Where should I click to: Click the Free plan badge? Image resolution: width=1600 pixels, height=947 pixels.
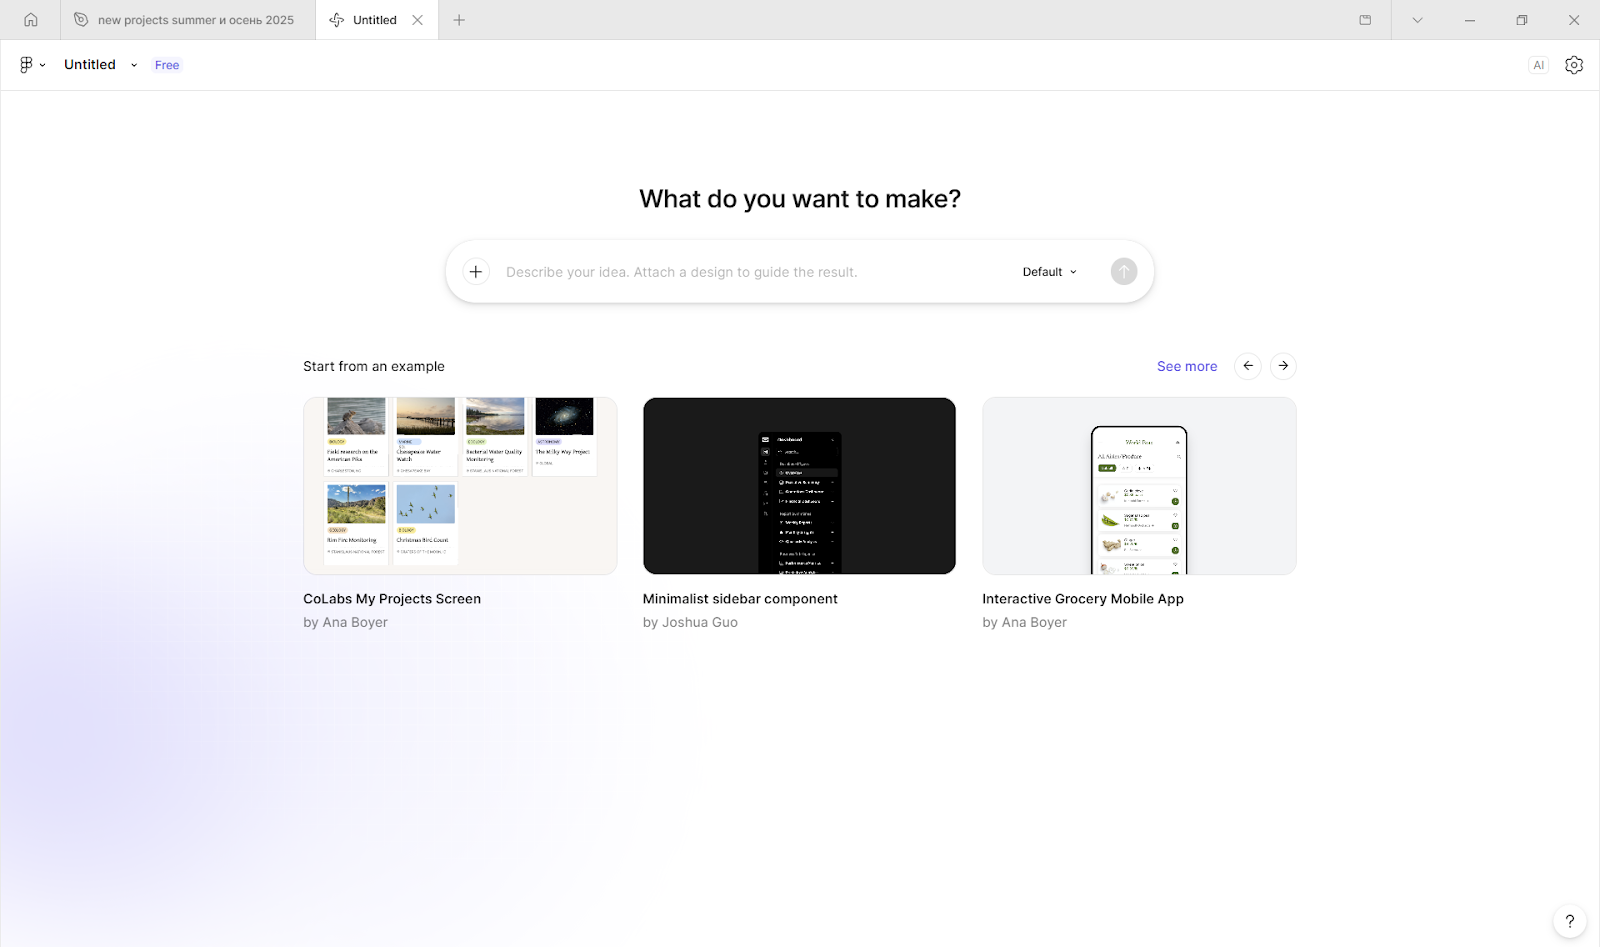(166, 64)
